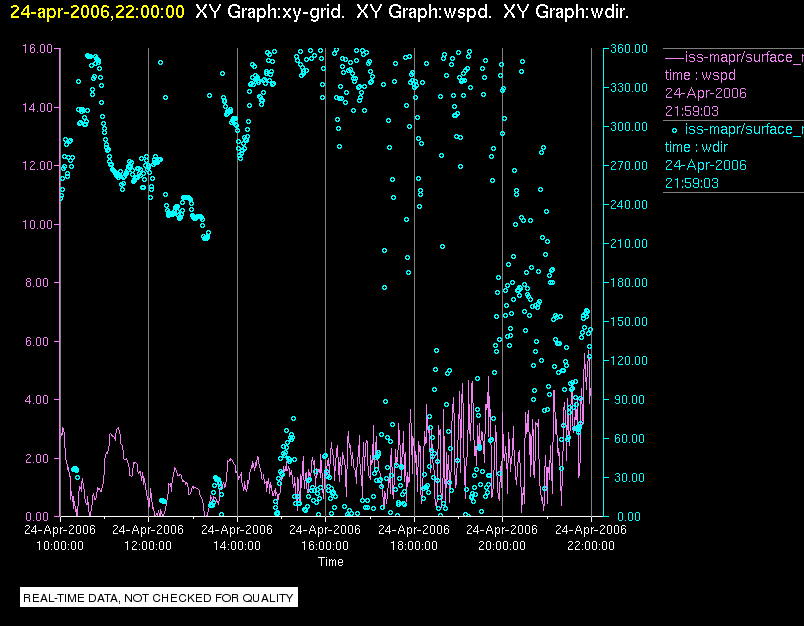Click the right axis value 60.00
This screenshot has height=626, width=804.
click(629, 439)
